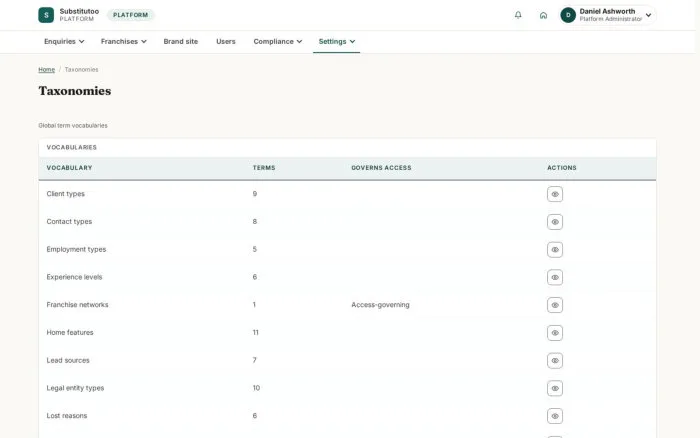Open the notifications bell

tap(518, 15)
